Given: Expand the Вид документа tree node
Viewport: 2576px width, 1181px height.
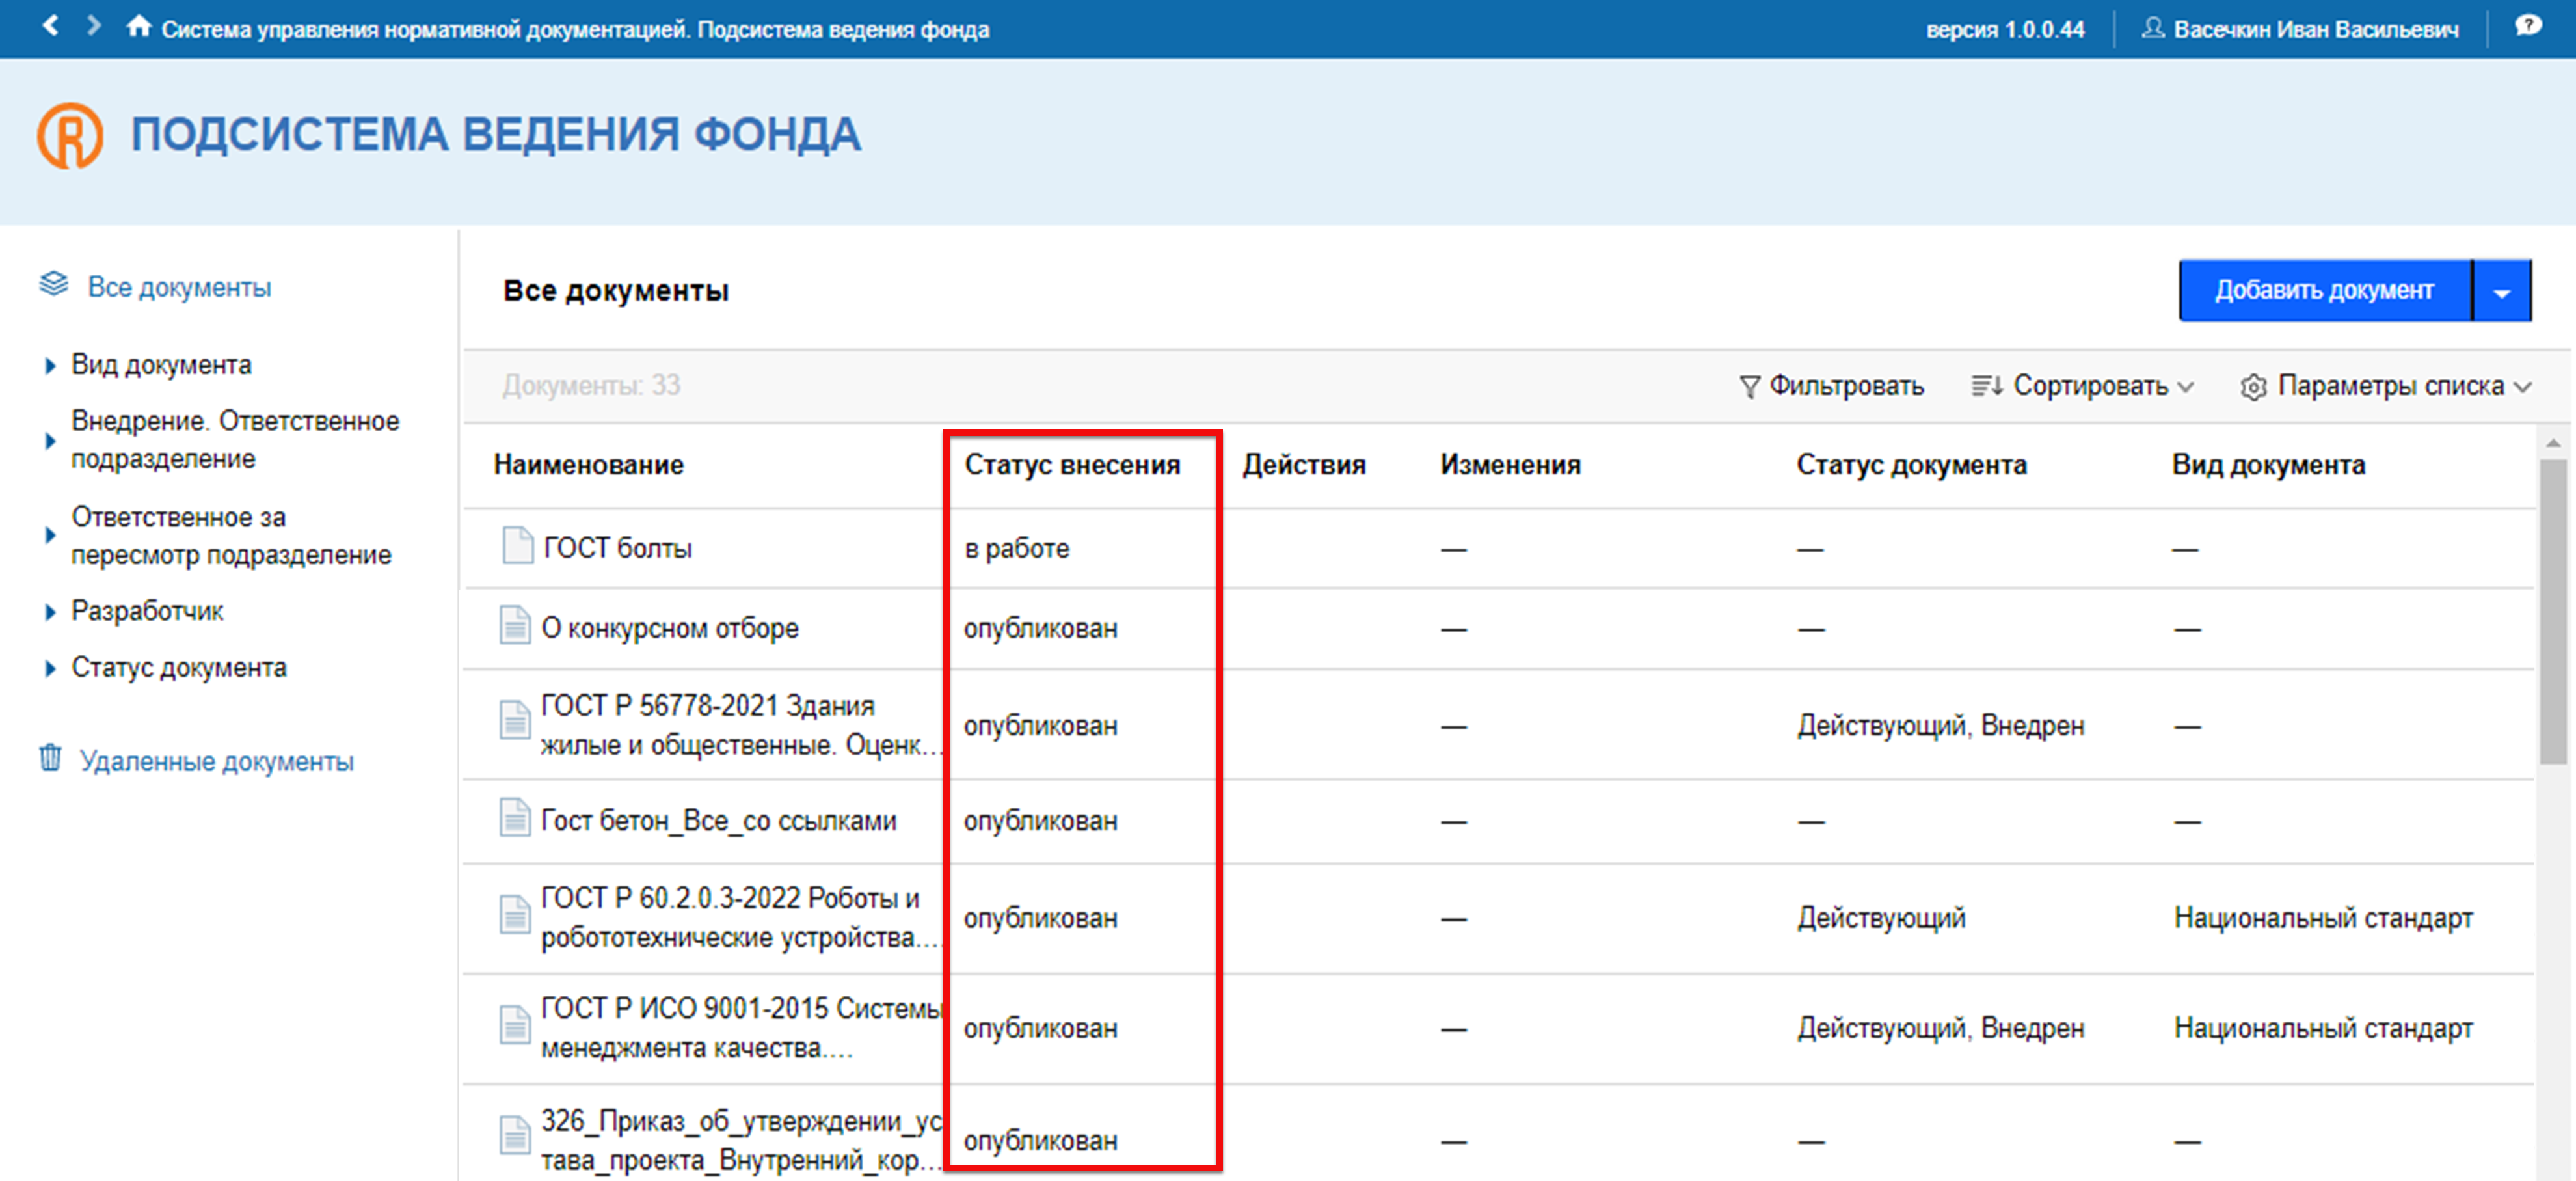Looking at the screenshot, I should point(50,366).
